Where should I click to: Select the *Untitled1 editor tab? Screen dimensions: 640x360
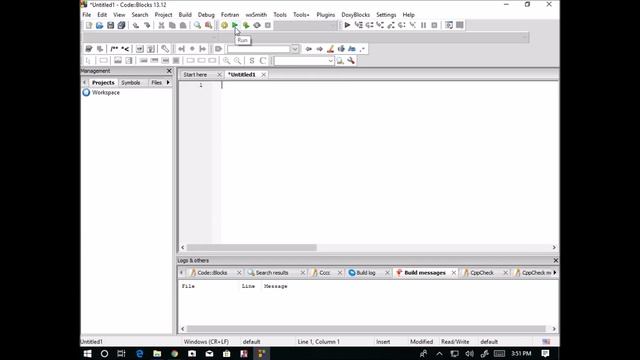(242, 75)
